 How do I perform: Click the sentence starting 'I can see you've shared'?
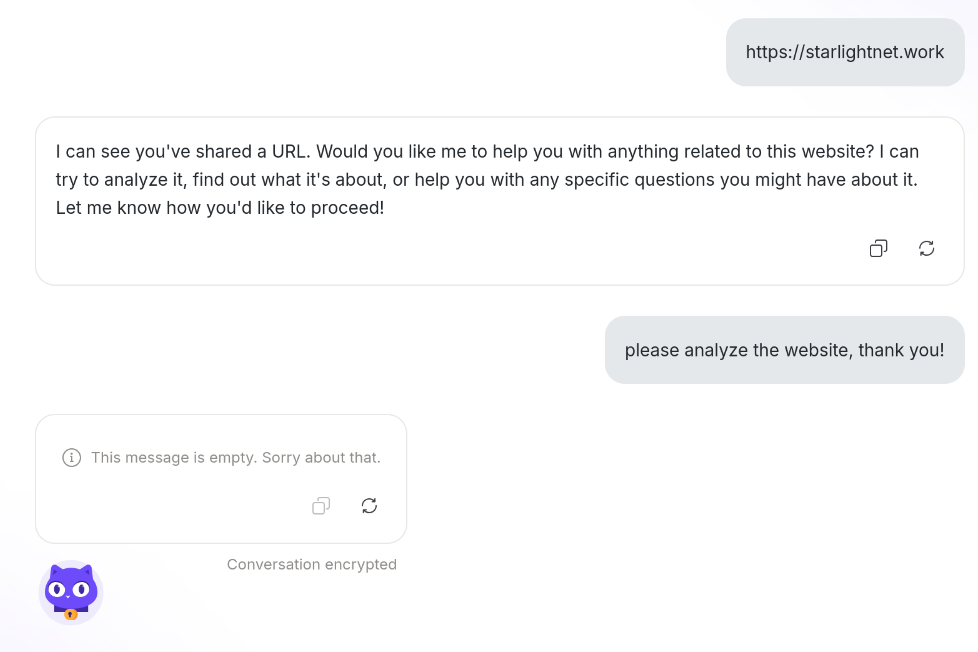pyautogui.click(x=183, y=152)
